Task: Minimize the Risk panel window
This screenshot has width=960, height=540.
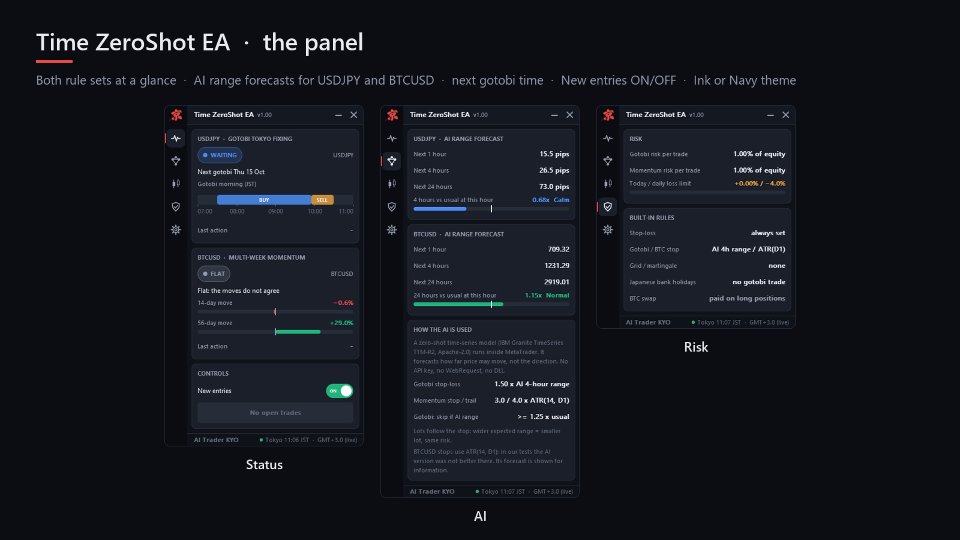Action: 771,115
